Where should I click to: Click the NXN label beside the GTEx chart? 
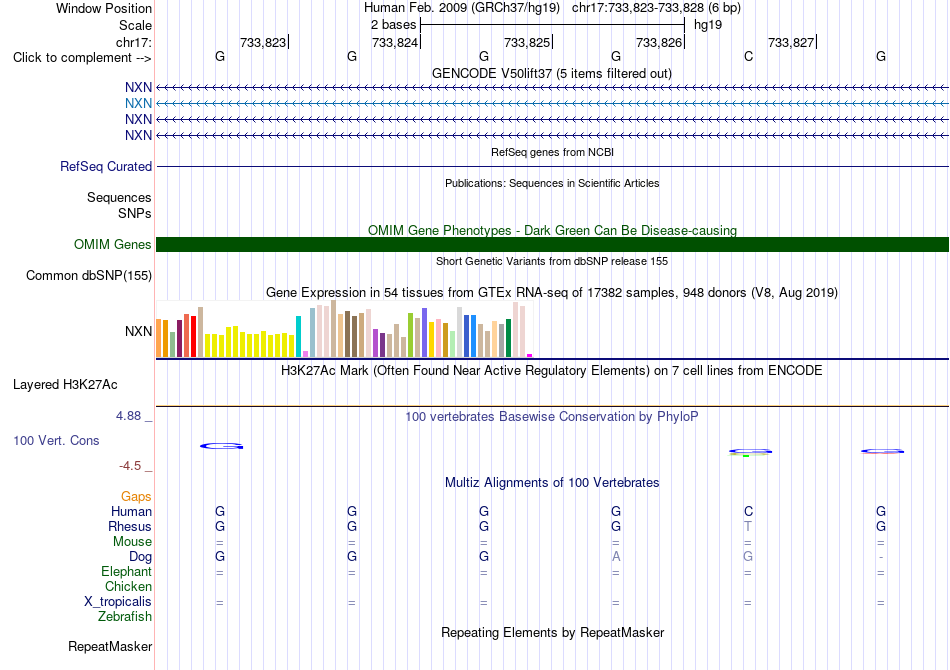coord(138,331)
